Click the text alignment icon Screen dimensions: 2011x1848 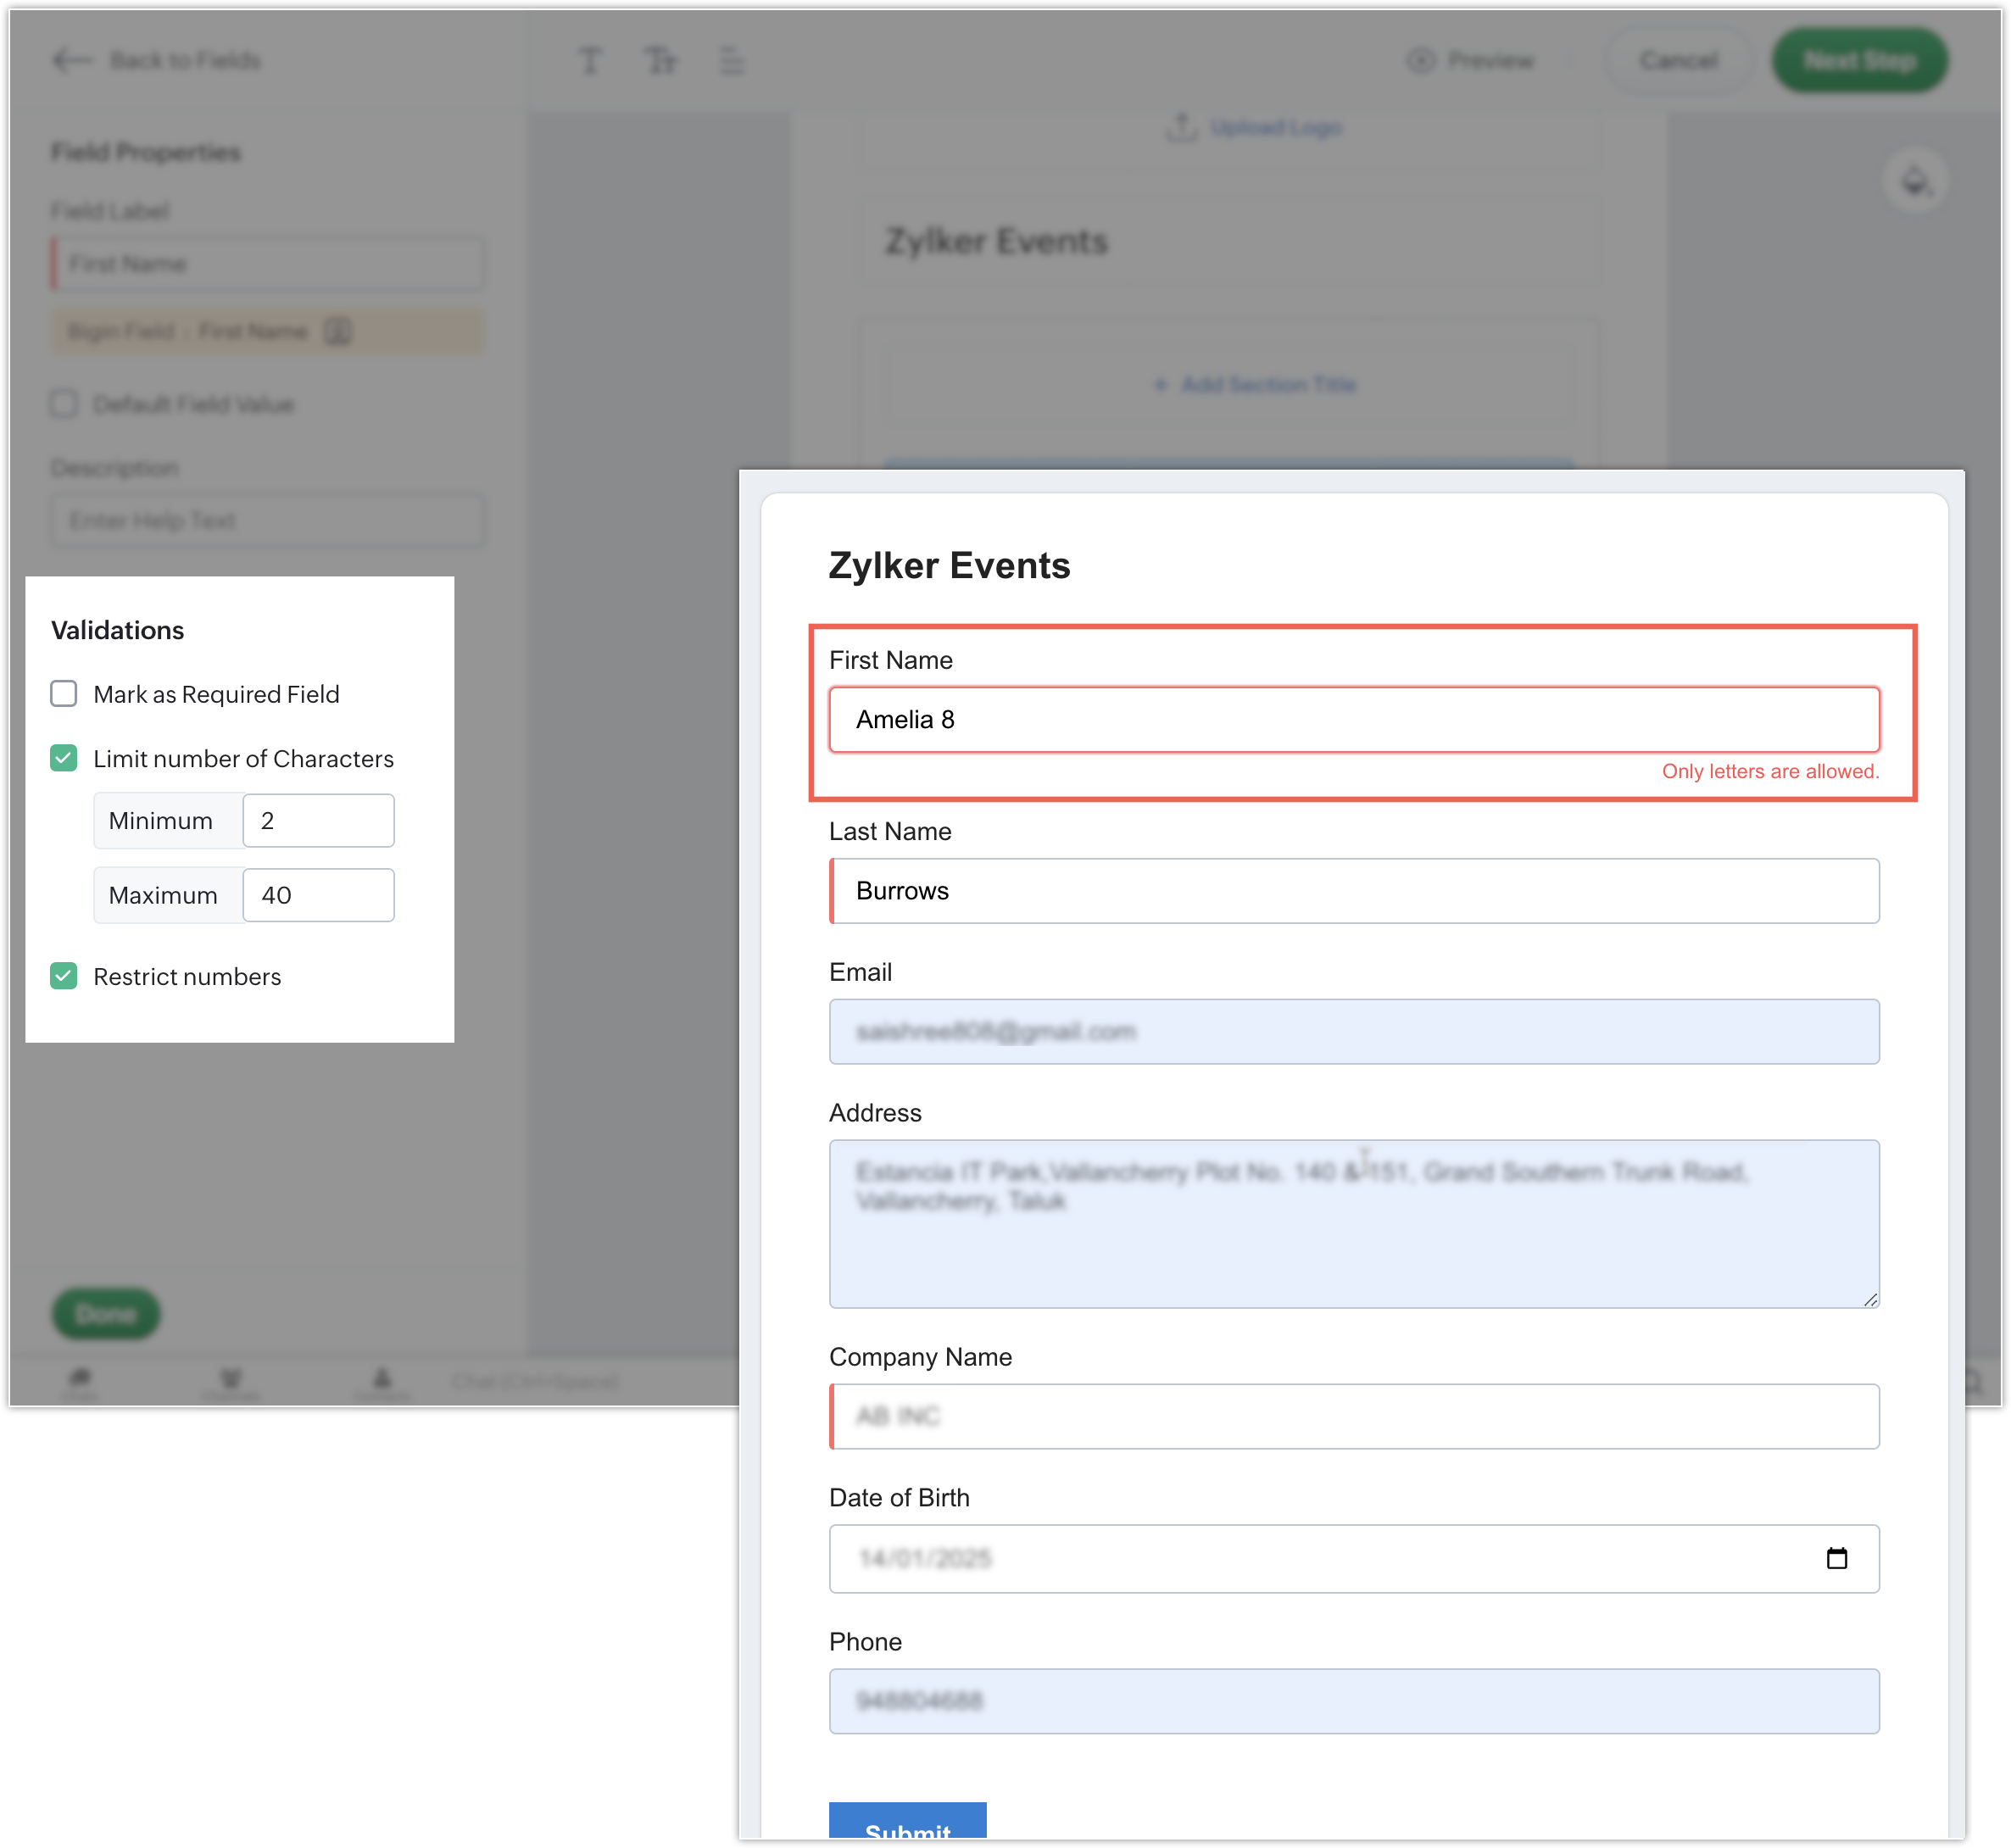(x=732, y=61)
